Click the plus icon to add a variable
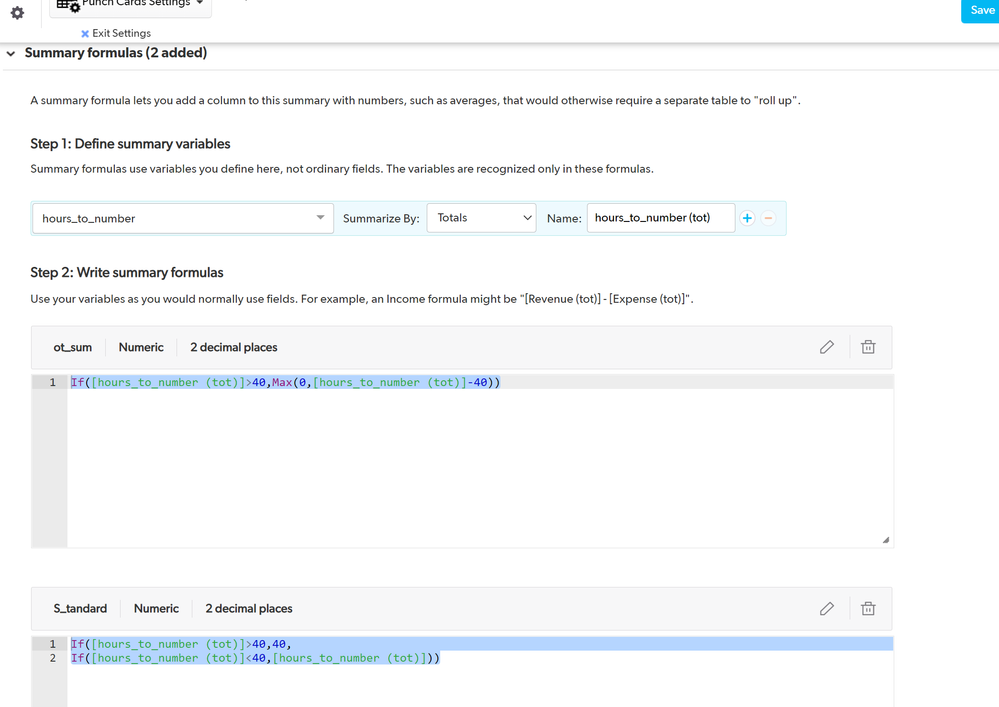Image resolution: width=999 pixels, height=707 pixels. click(x=747, y=218)
